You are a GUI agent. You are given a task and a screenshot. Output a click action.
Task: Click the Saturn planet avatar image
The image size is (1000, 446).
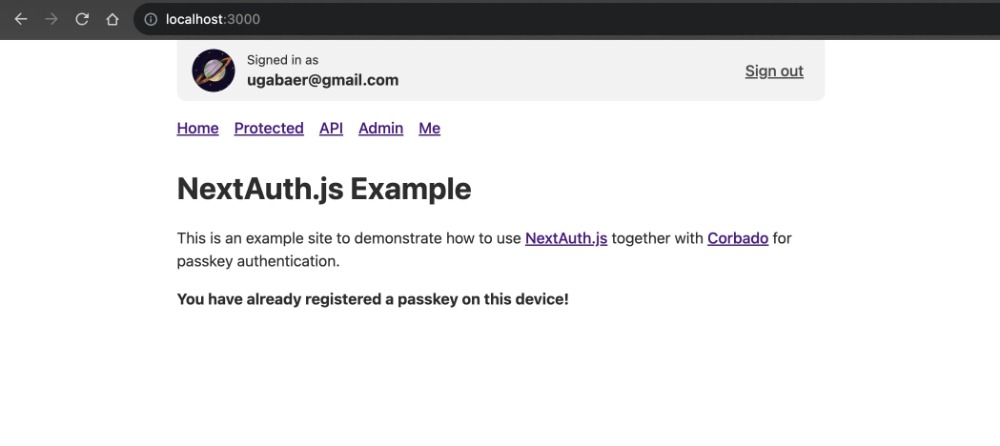point(214,70)
